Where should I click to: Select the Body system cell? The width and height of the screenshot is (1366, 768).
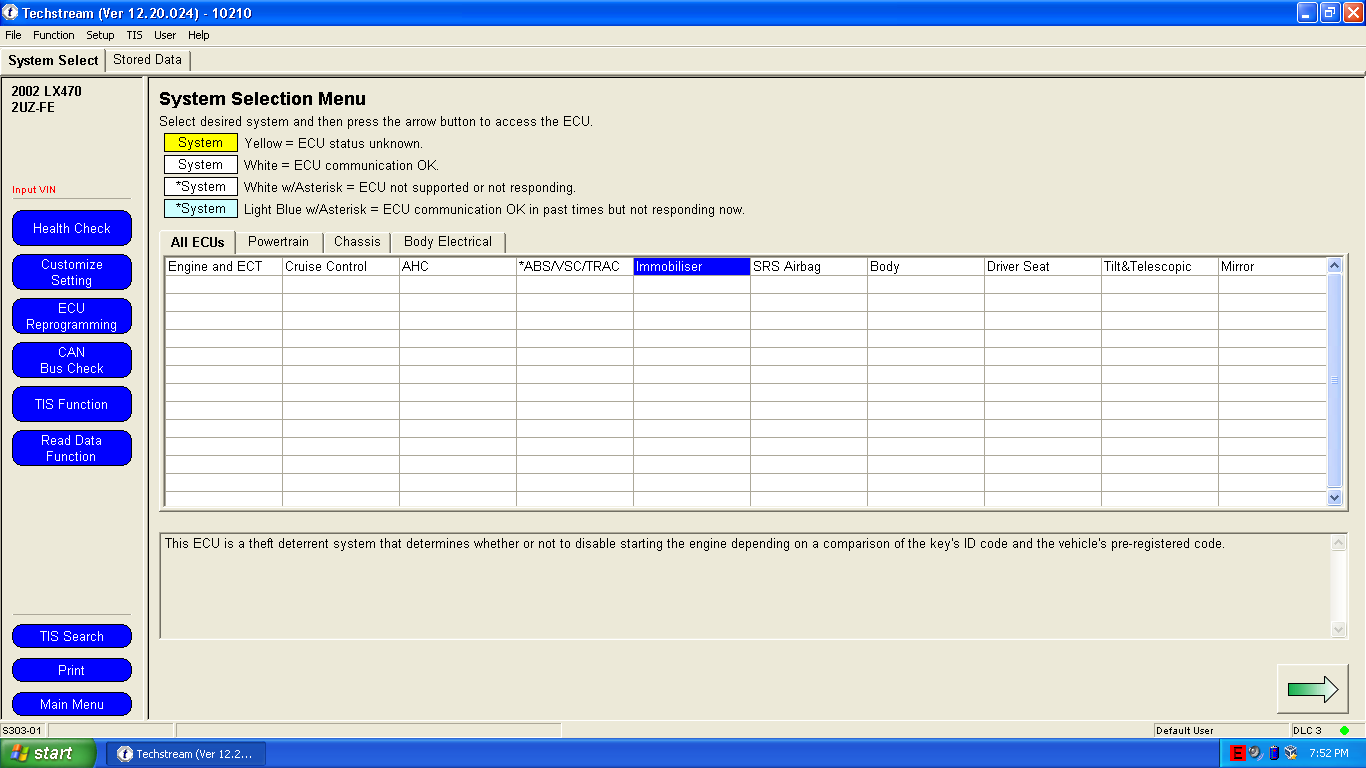(926, 267)
